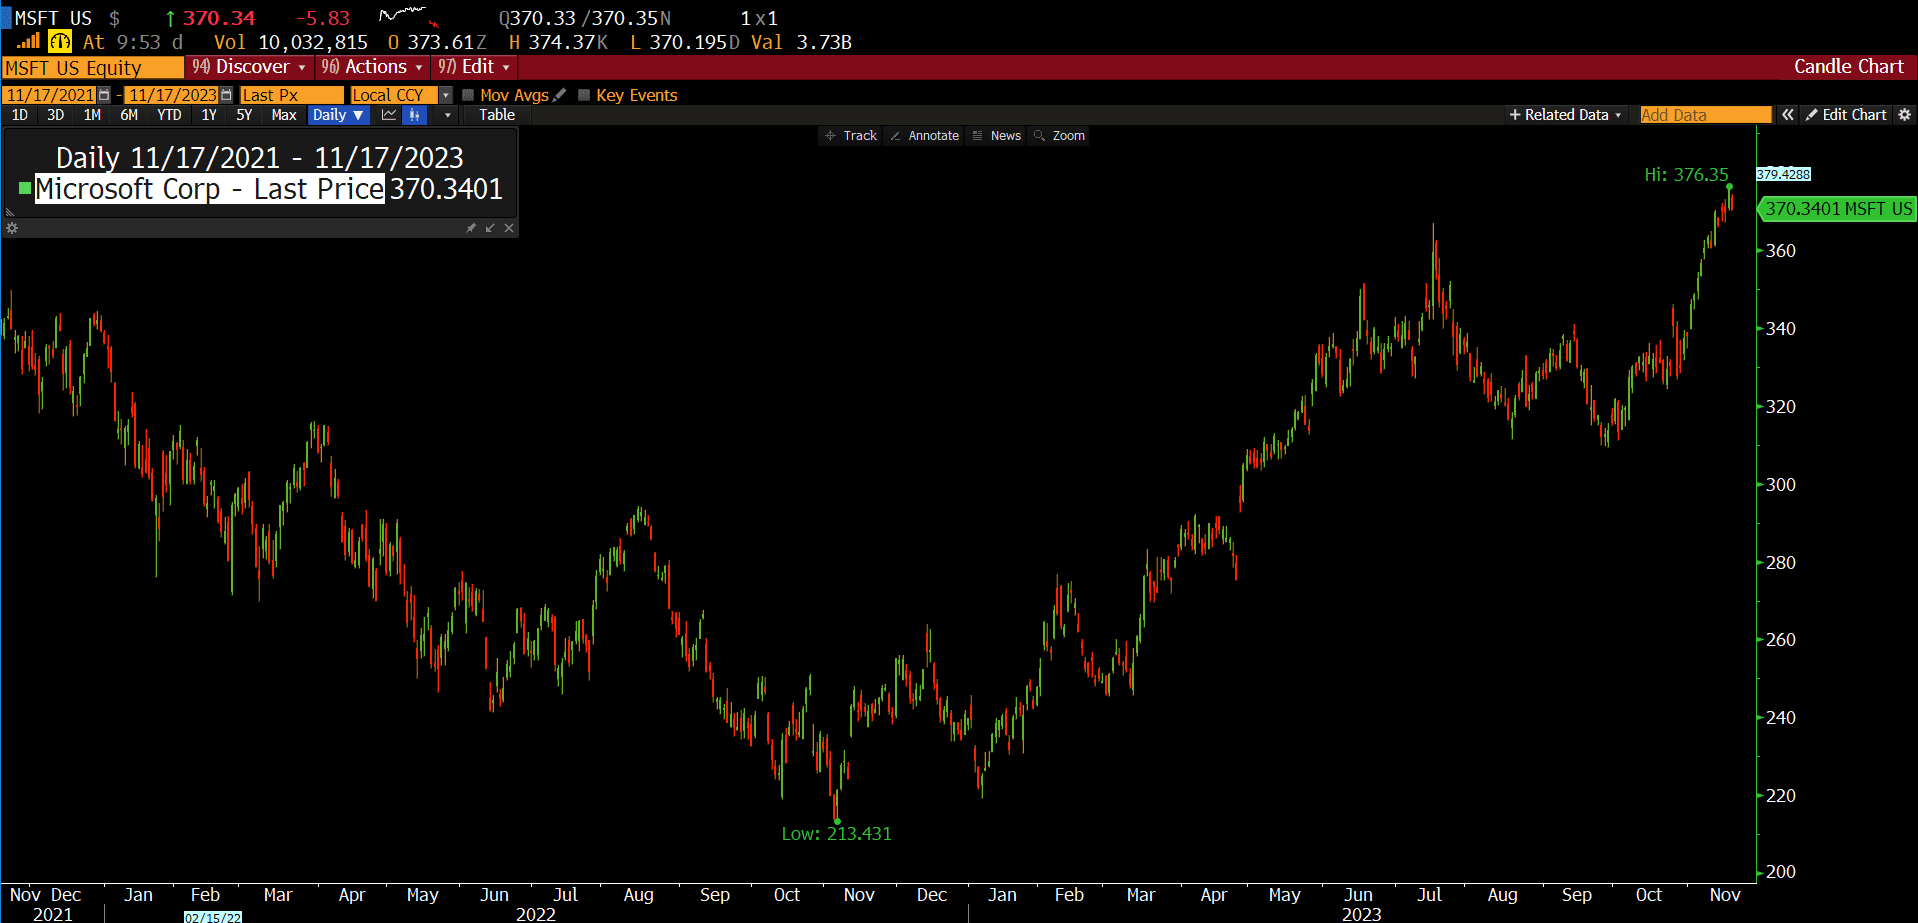Open the Actions menu
This screenshot has width=1918, height=923.
(372, 67)
